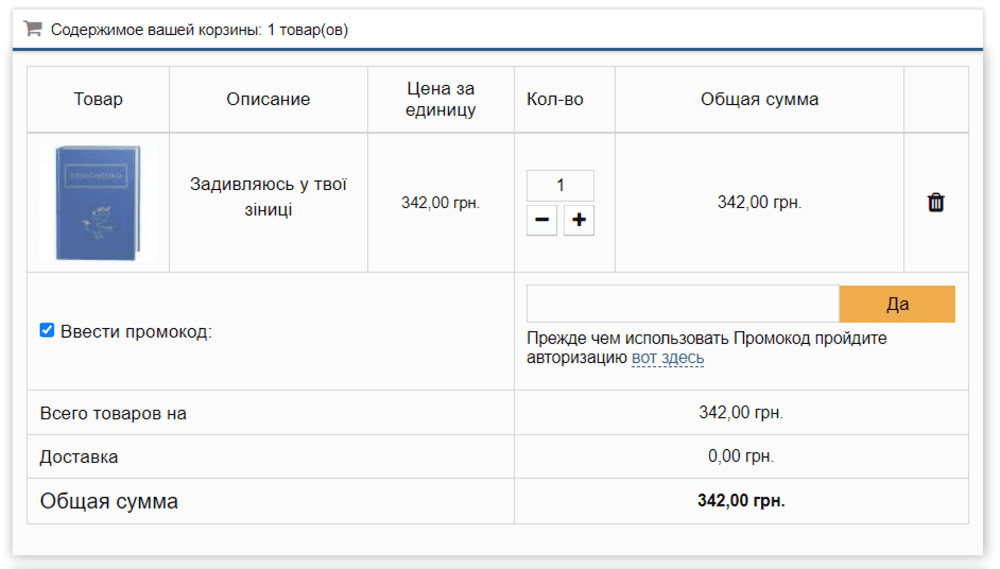Follow the "вот здесь" authorization link
Image resolution: width=1000 pixels, height=569 pixels.
click(x=667, y=358)
